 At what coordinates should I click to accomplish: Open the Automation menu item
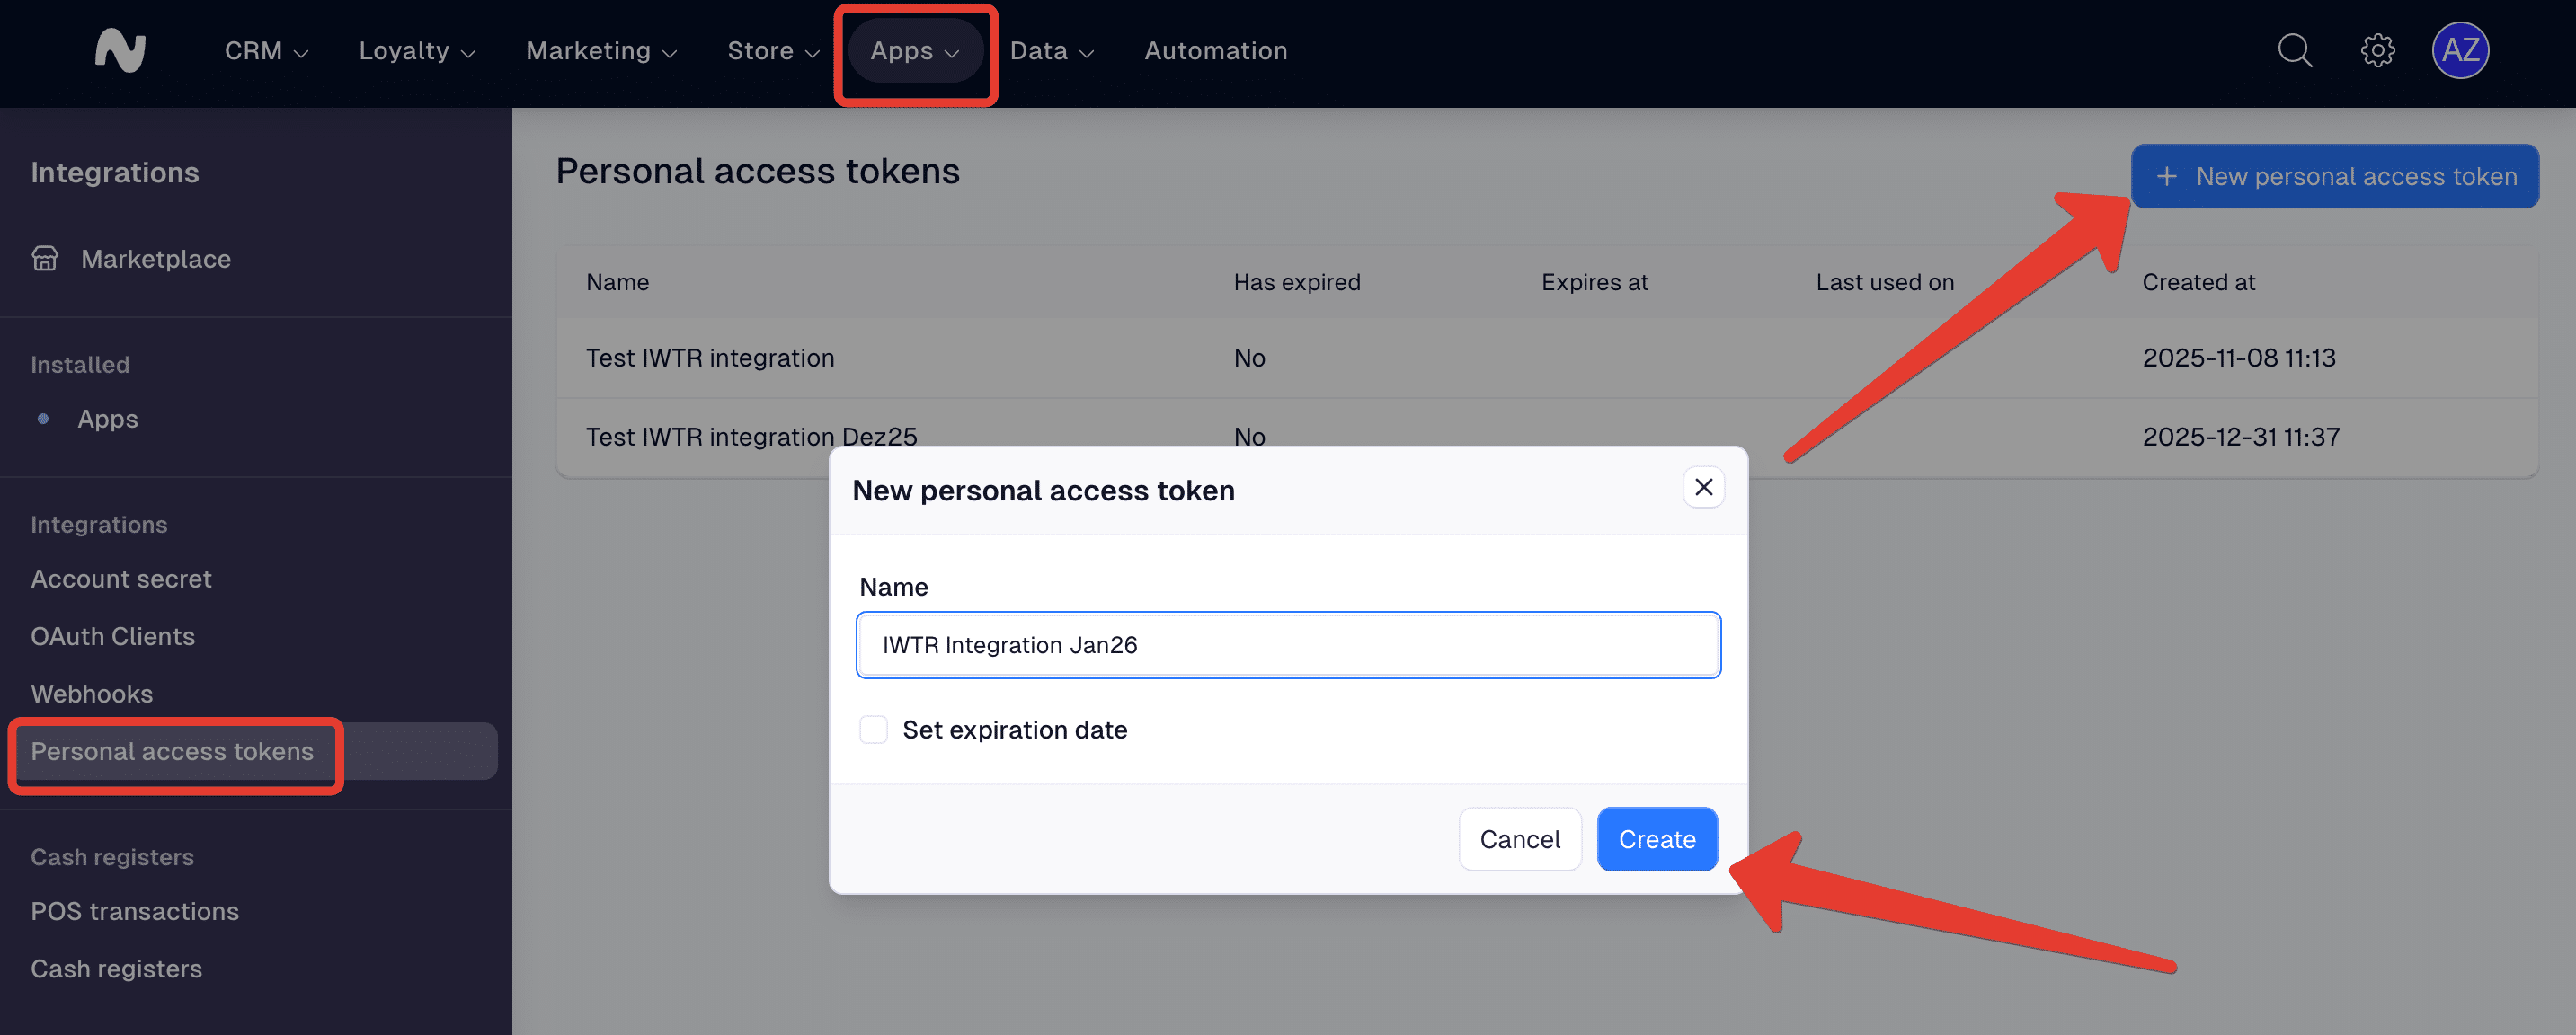pos(1215,51)
